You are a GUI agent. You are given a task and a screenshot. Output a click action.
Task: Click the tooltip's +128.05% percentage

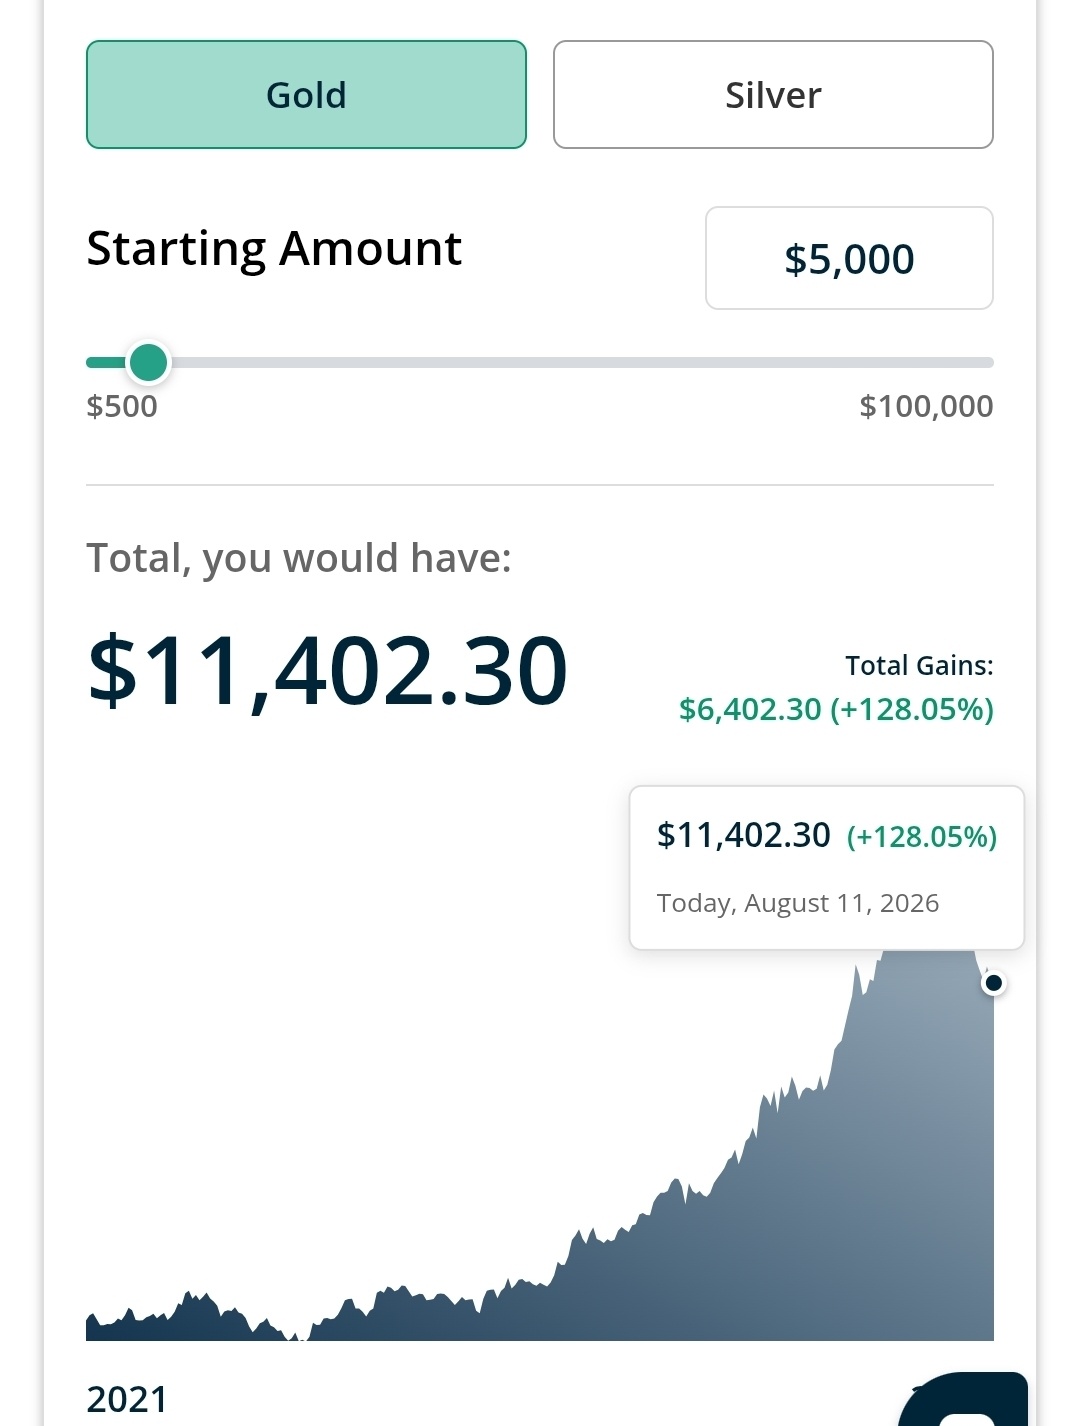pos(922,836)
